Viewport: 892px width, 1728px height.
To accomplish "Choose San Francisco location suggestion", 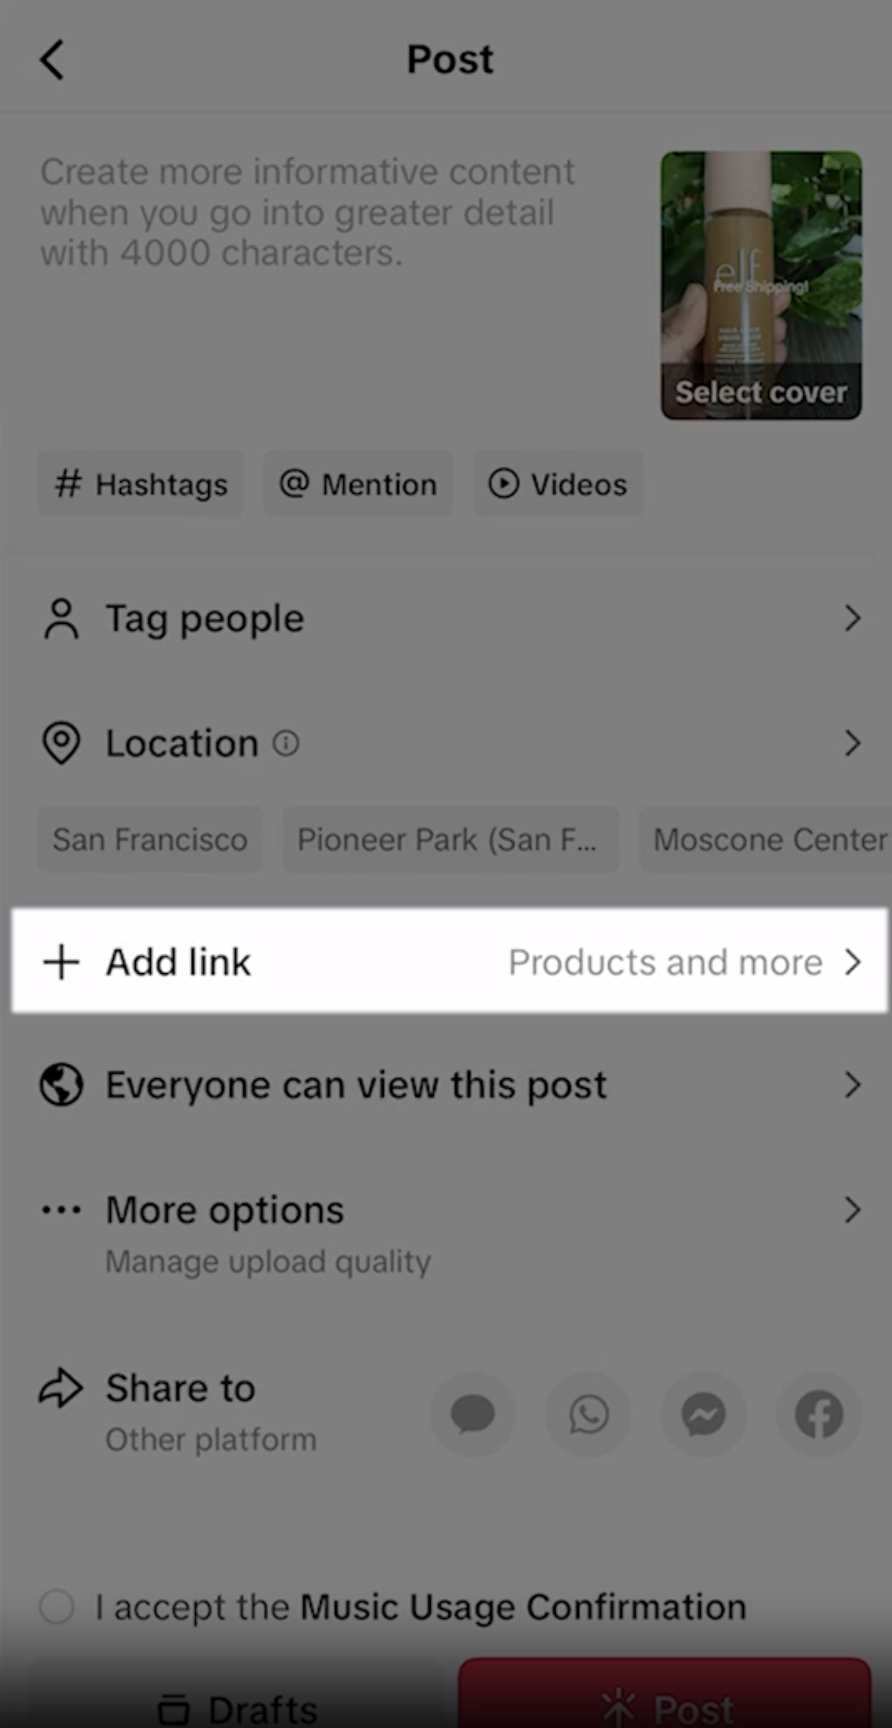I will click(150, 840).
